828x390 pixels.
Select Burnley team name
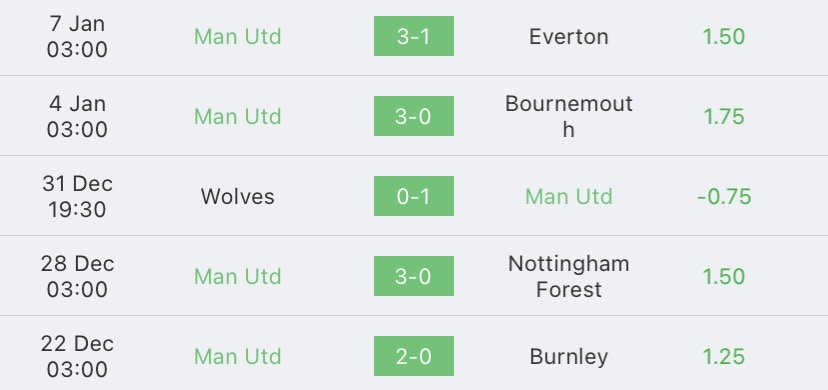[569, 357]
